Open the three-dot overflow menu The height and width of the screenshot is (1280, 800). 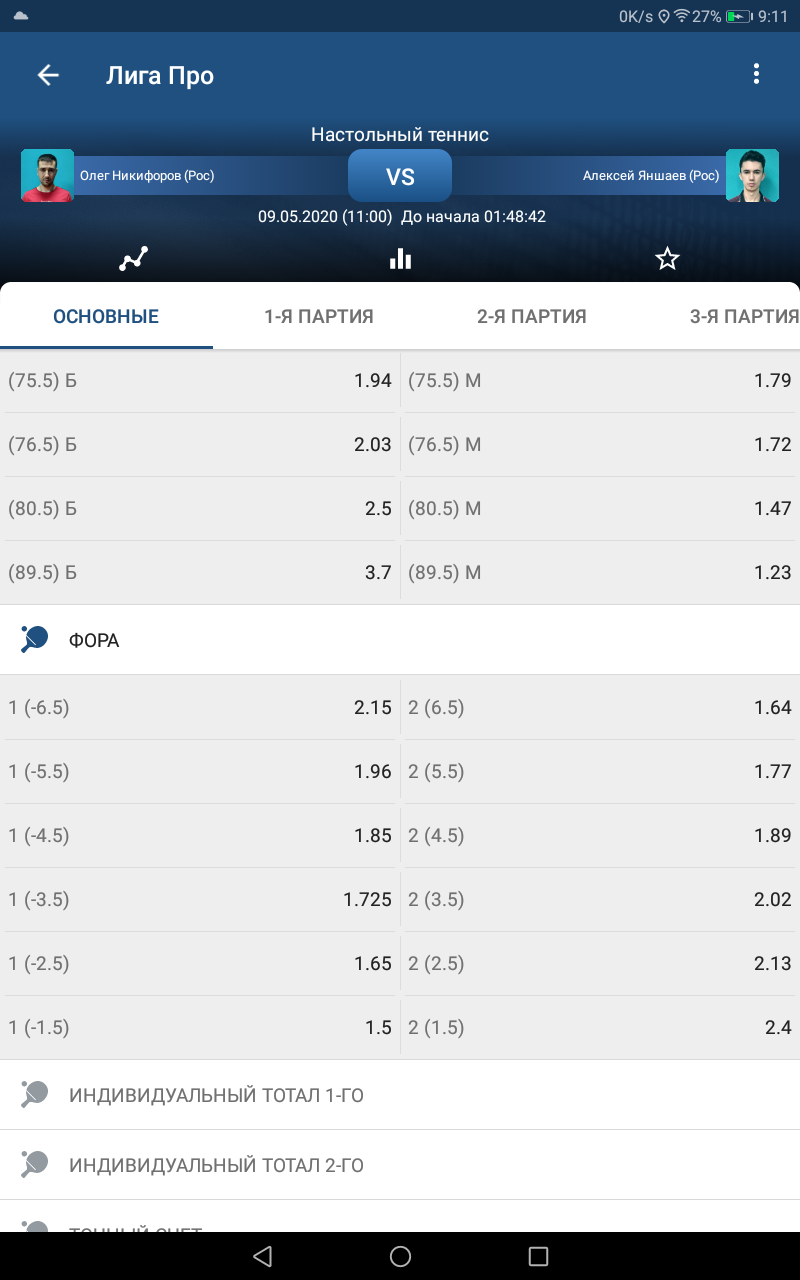[x=756, y=74]
